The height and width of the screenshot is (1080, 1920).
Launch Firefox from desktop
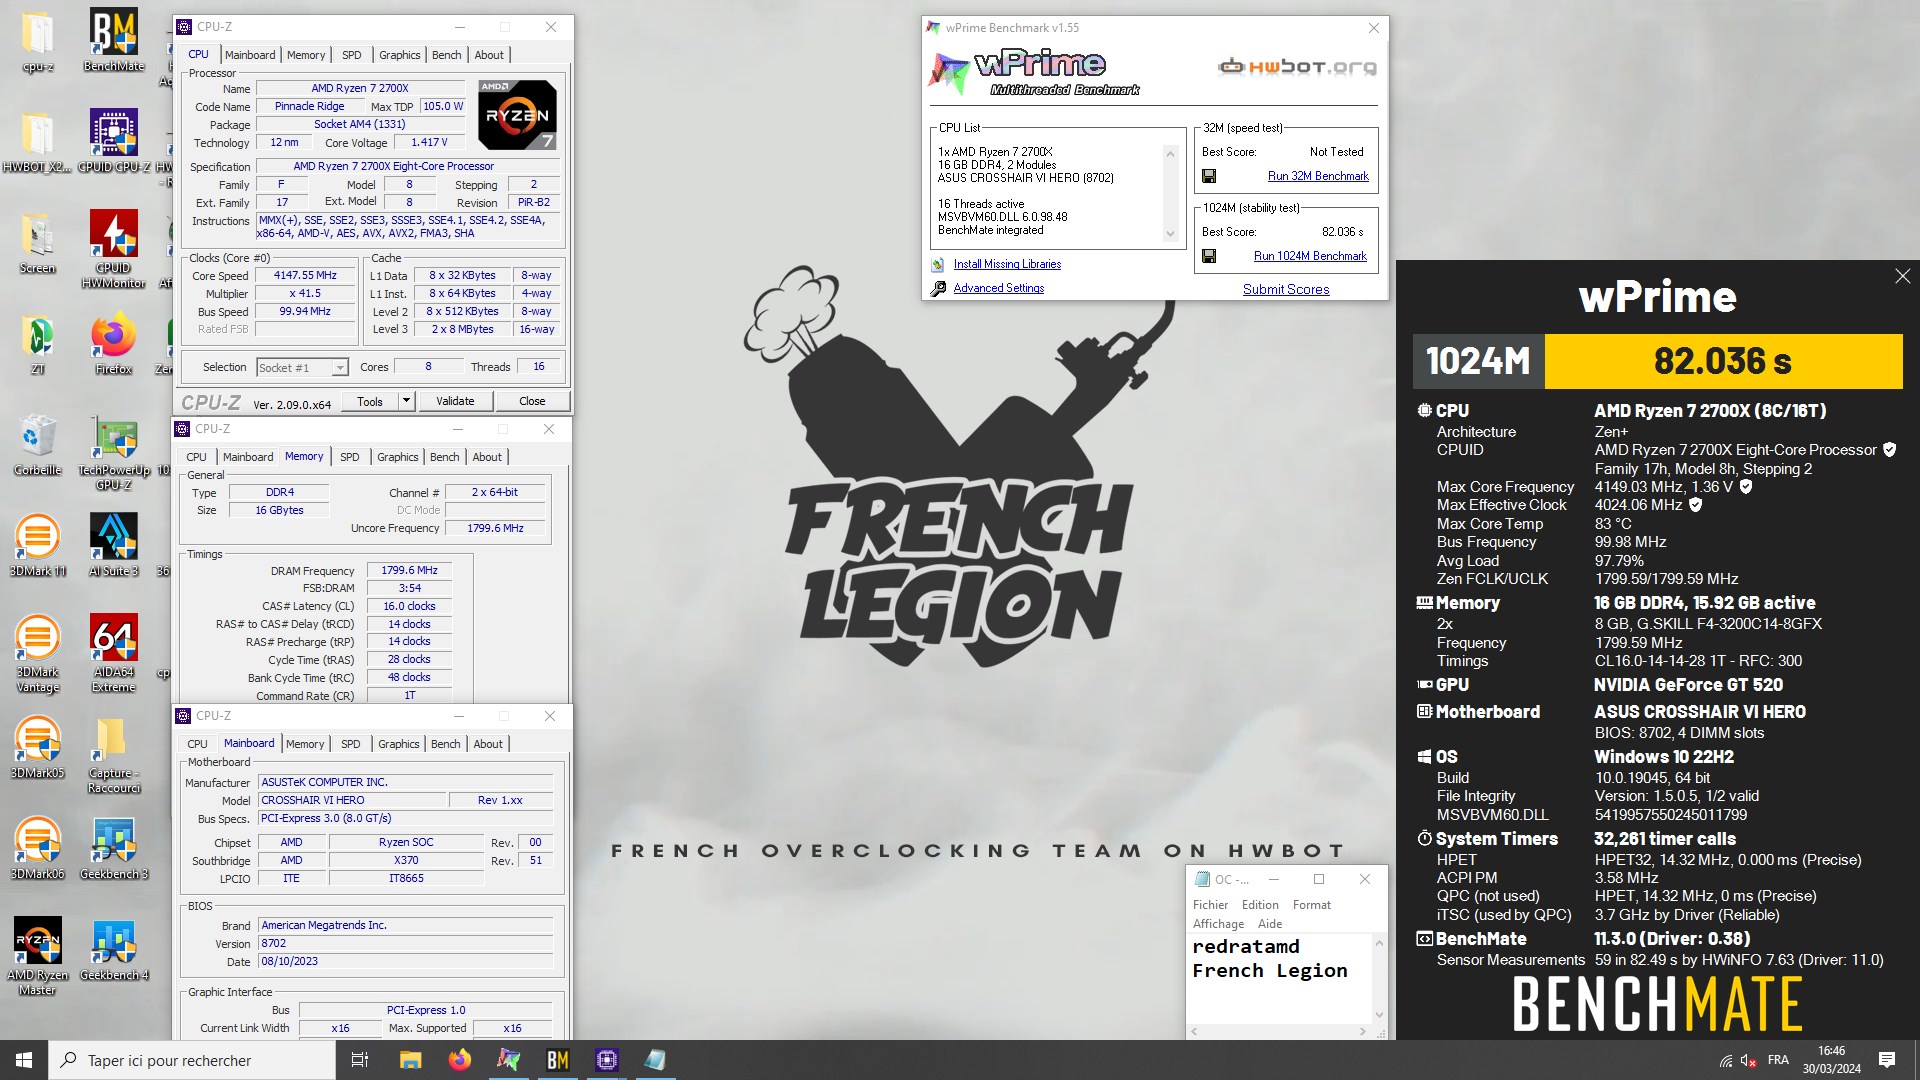tap(113, 344)
